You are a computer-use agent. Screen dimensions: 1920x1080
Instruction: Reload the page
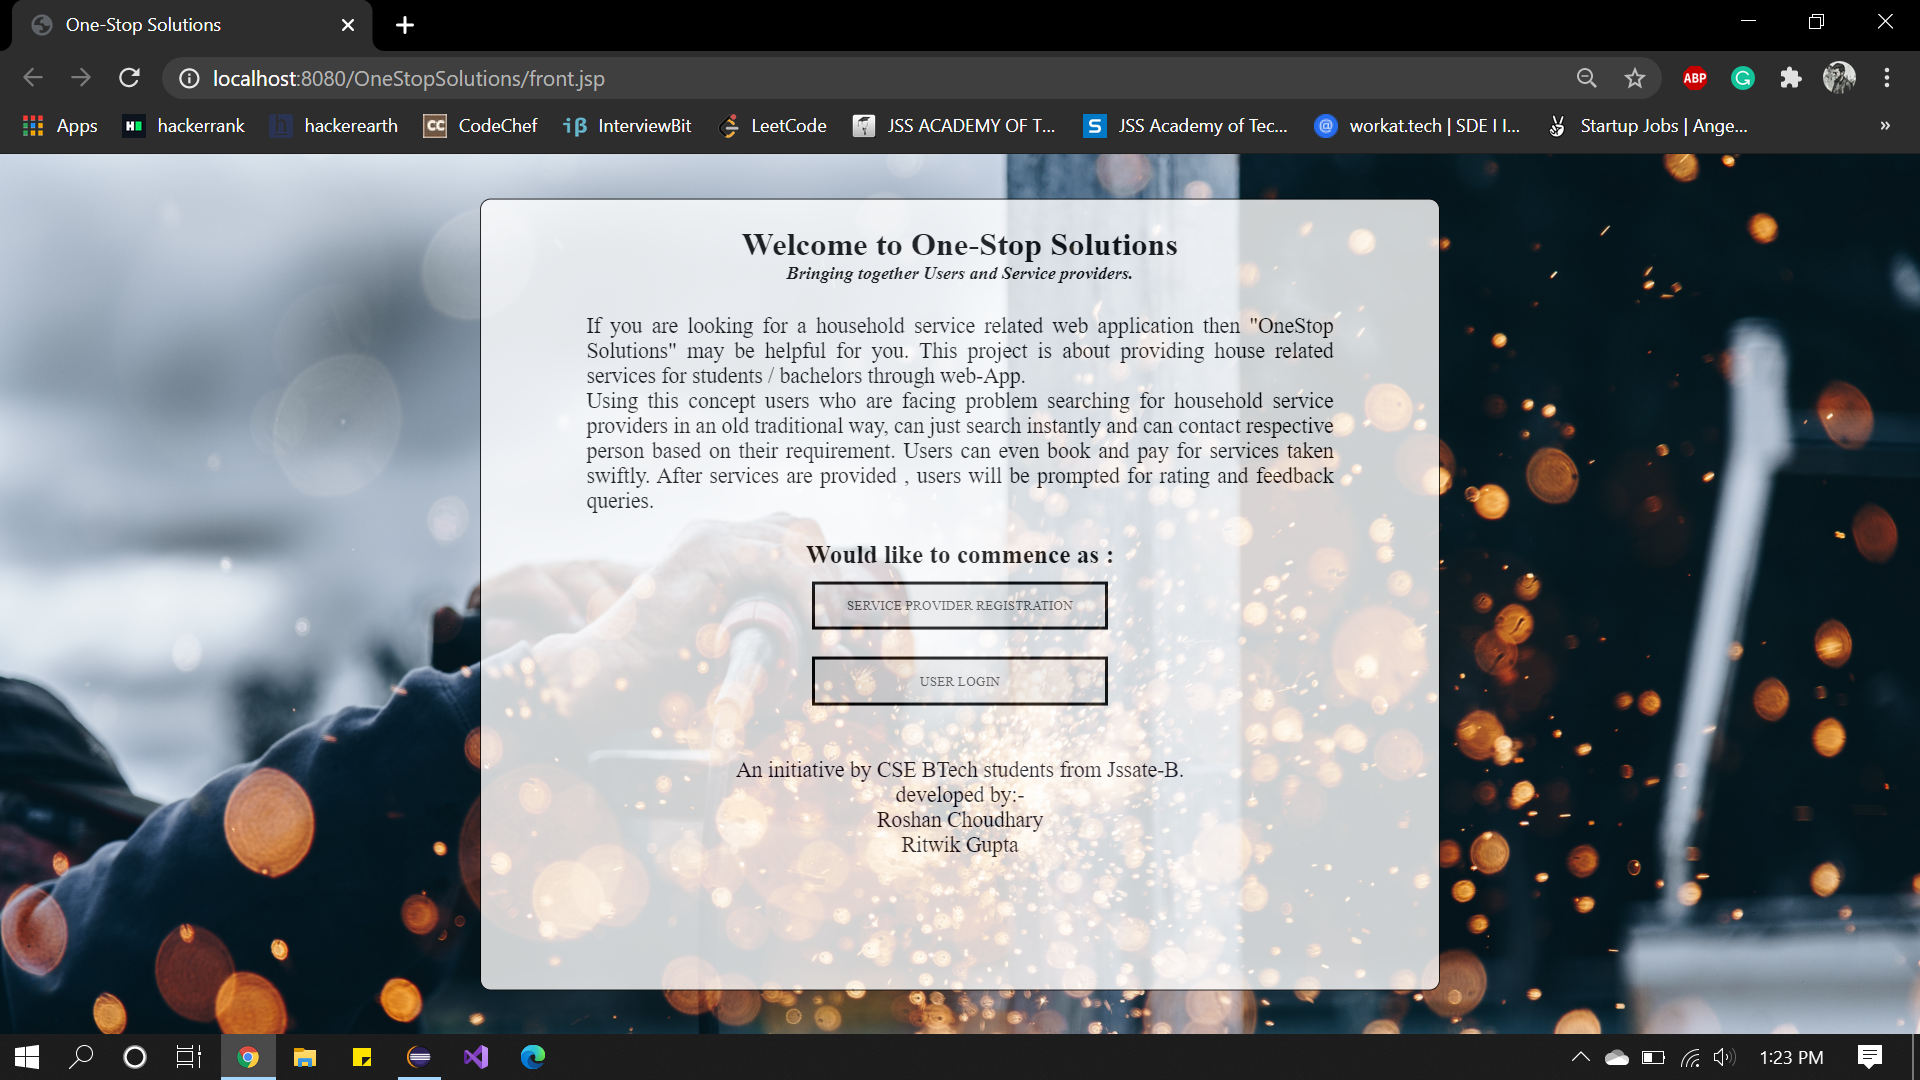pyautogui.click(x=129, y=78)
